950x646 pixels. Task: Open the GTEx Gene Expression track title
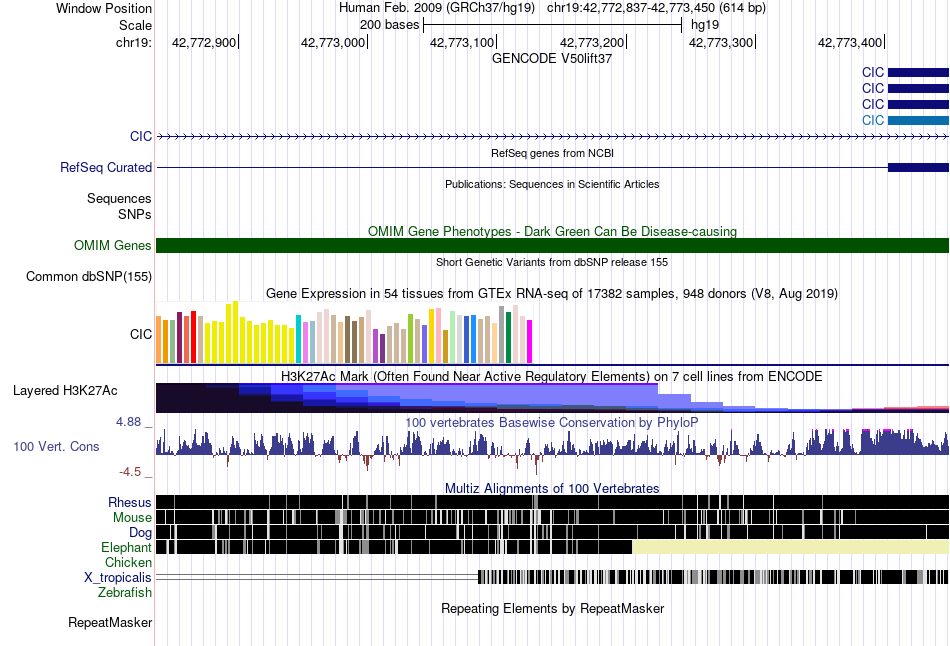pos(552,294)
